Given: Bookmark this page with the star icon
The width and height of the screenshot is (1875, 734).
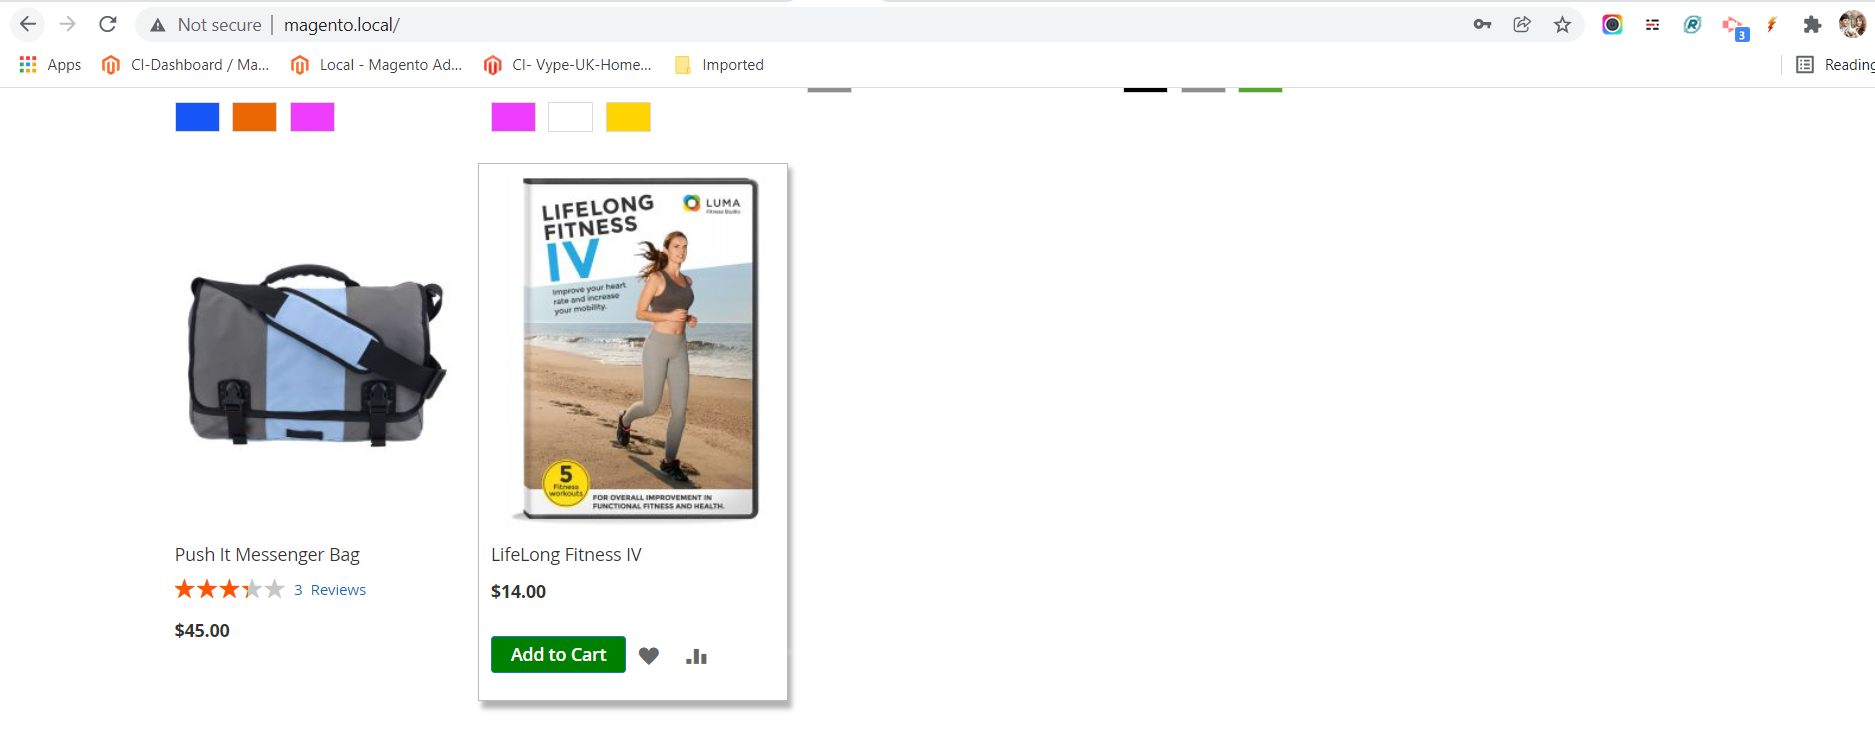Looking at the screenshot, I should [1562, 24].
